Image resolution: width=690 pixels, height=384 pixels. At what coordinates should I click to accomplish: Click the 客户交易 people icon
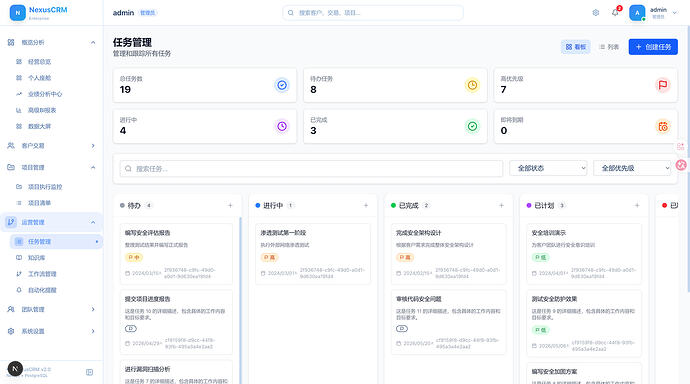[11, 146]
